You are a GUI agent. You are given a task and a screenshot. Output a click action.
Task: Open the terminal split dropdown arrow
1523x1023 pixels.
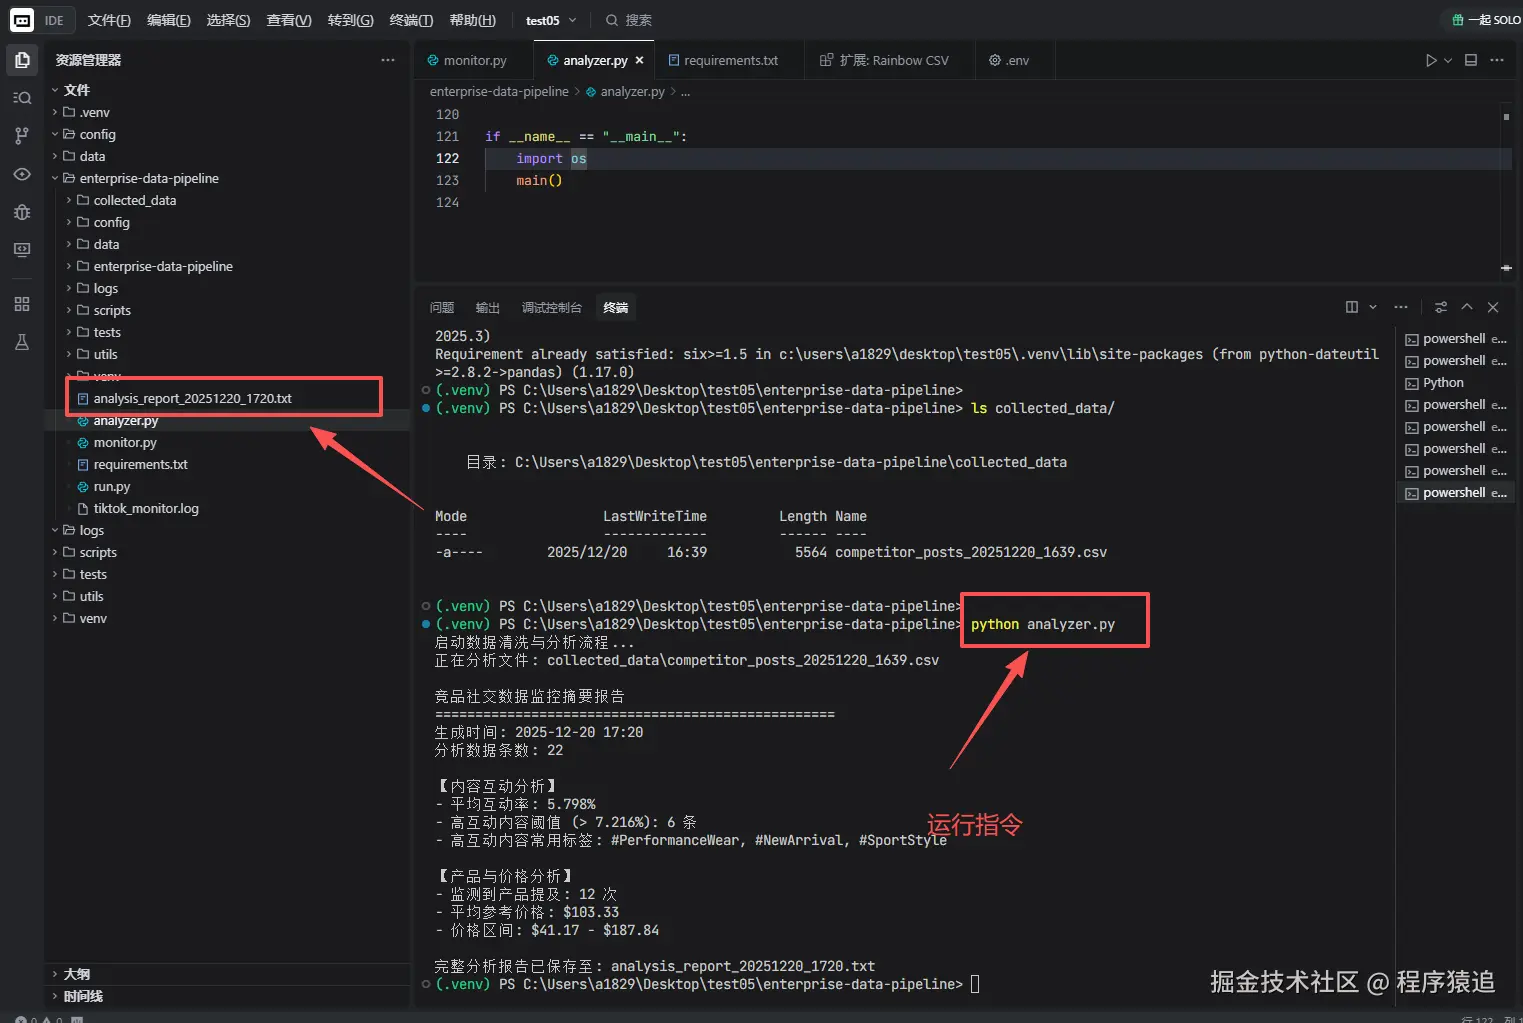(1373, 307)
